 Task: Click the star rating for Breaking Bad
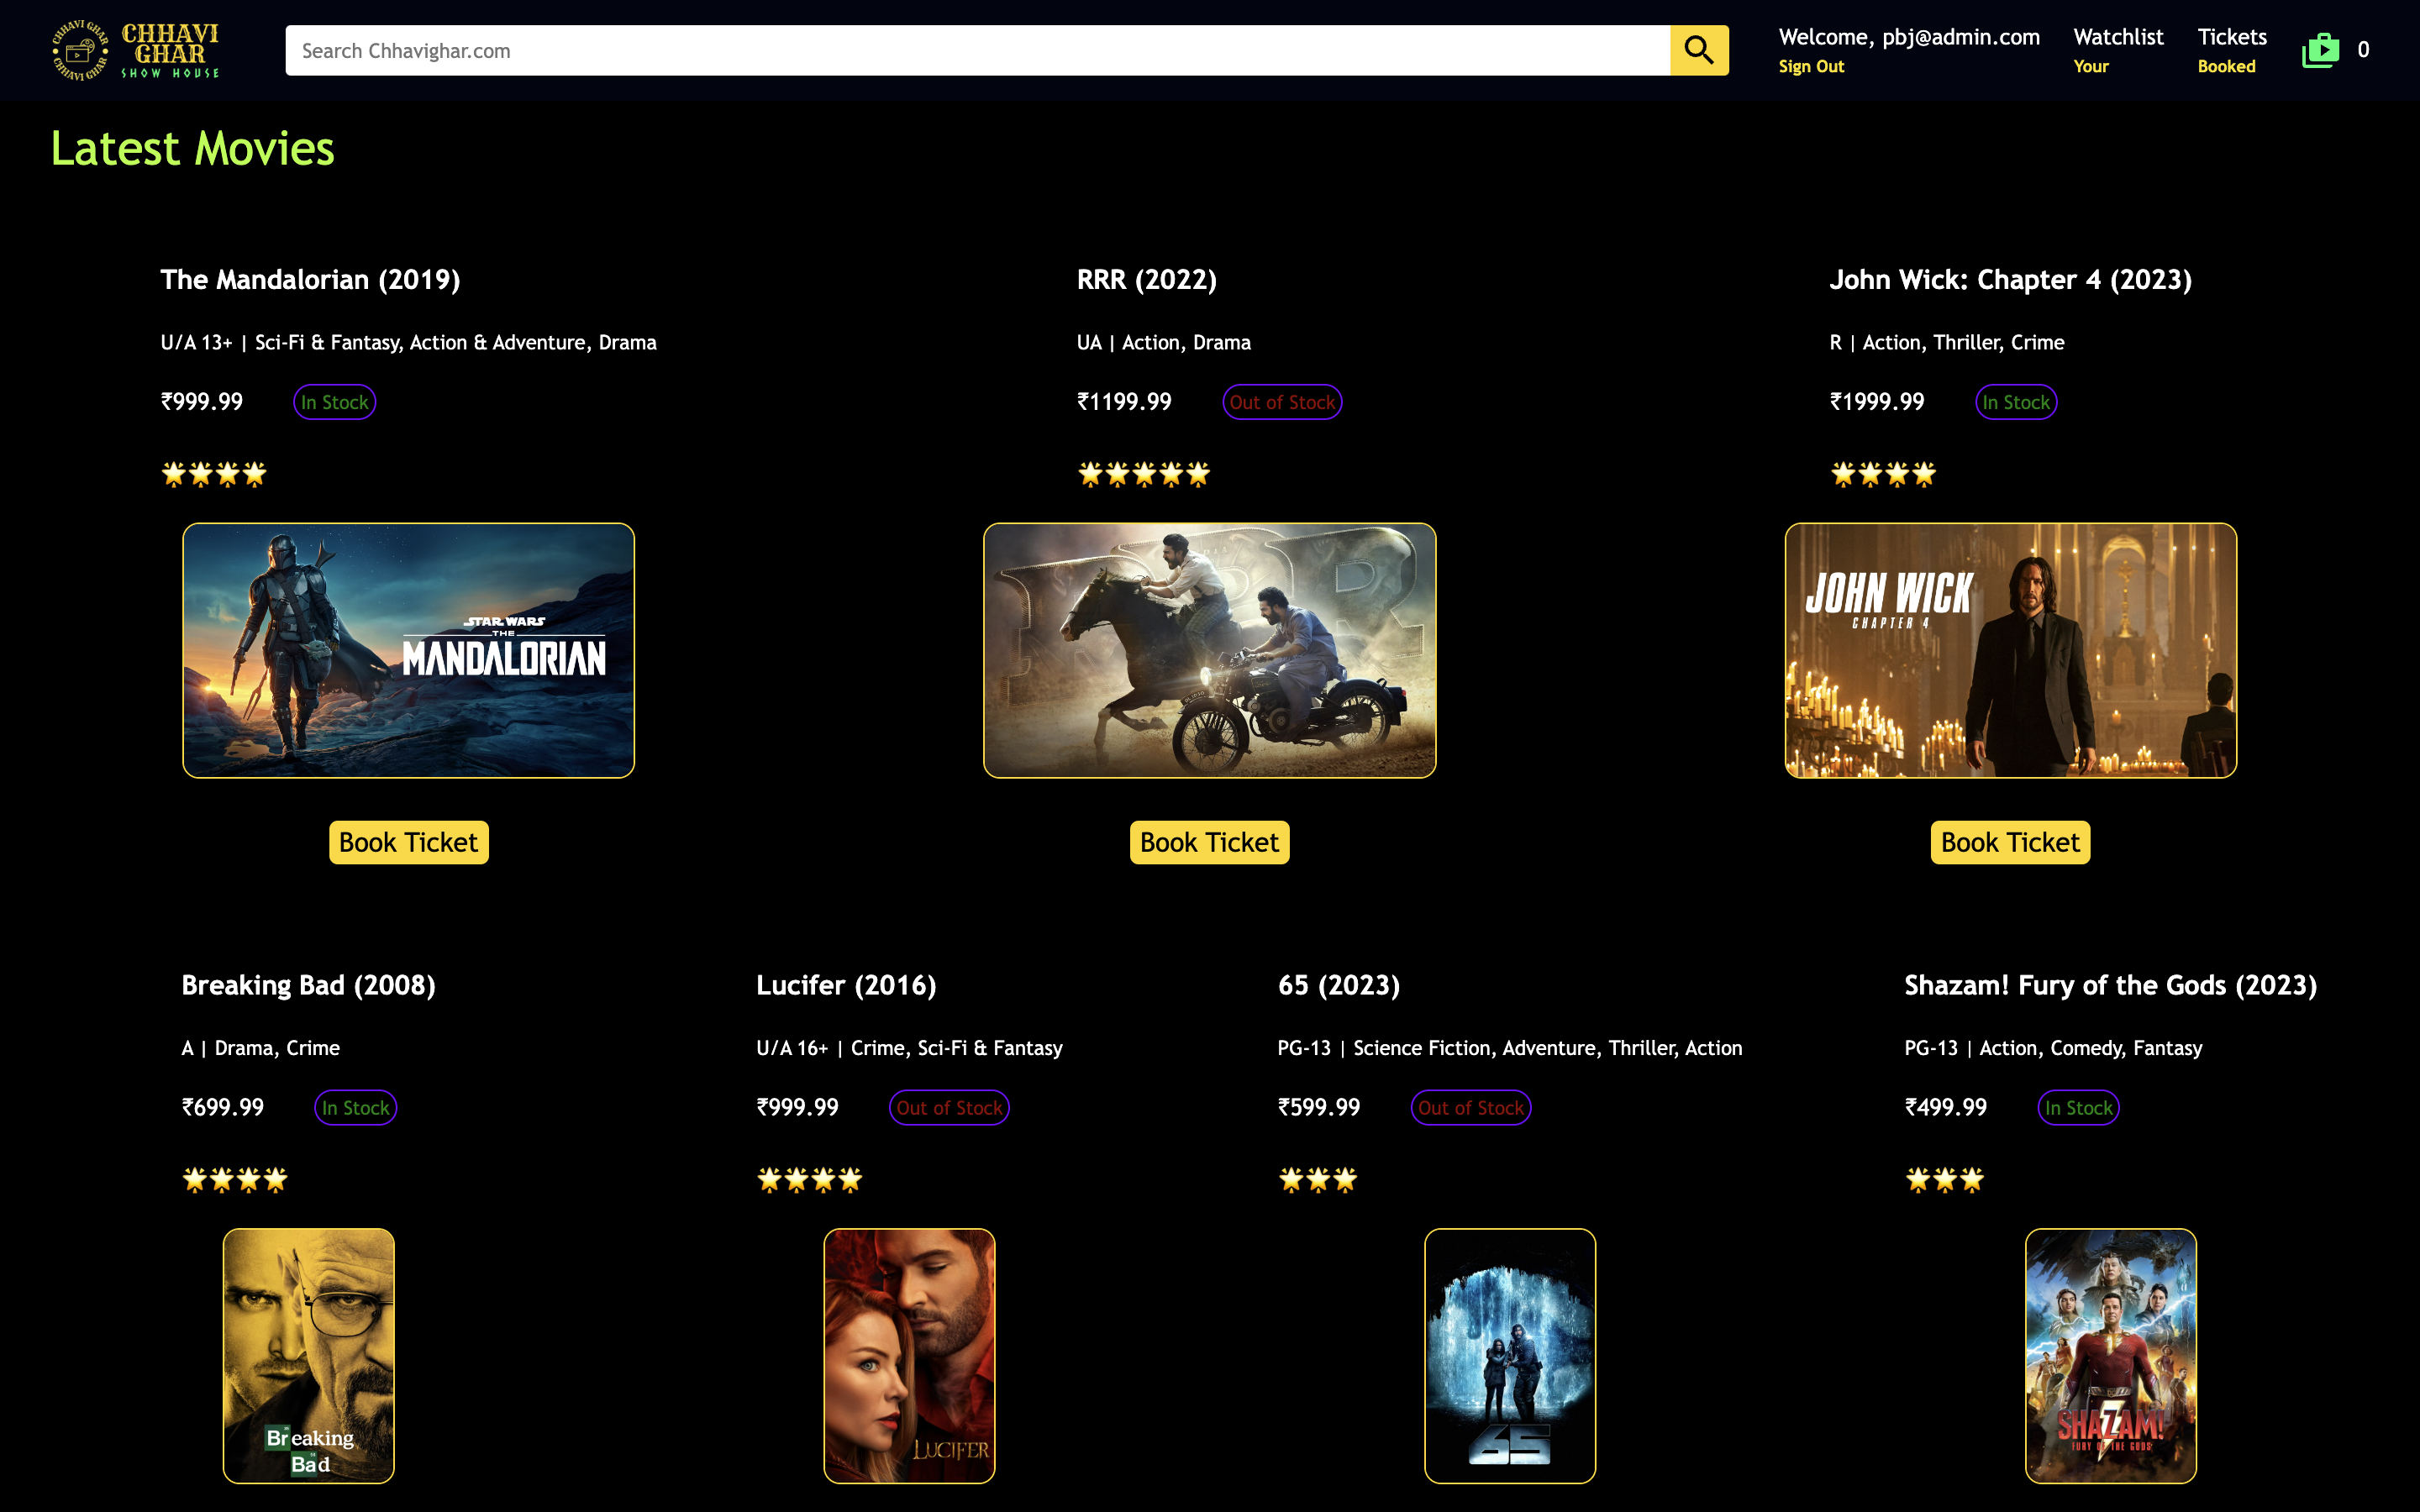(x=233, y=1179)
